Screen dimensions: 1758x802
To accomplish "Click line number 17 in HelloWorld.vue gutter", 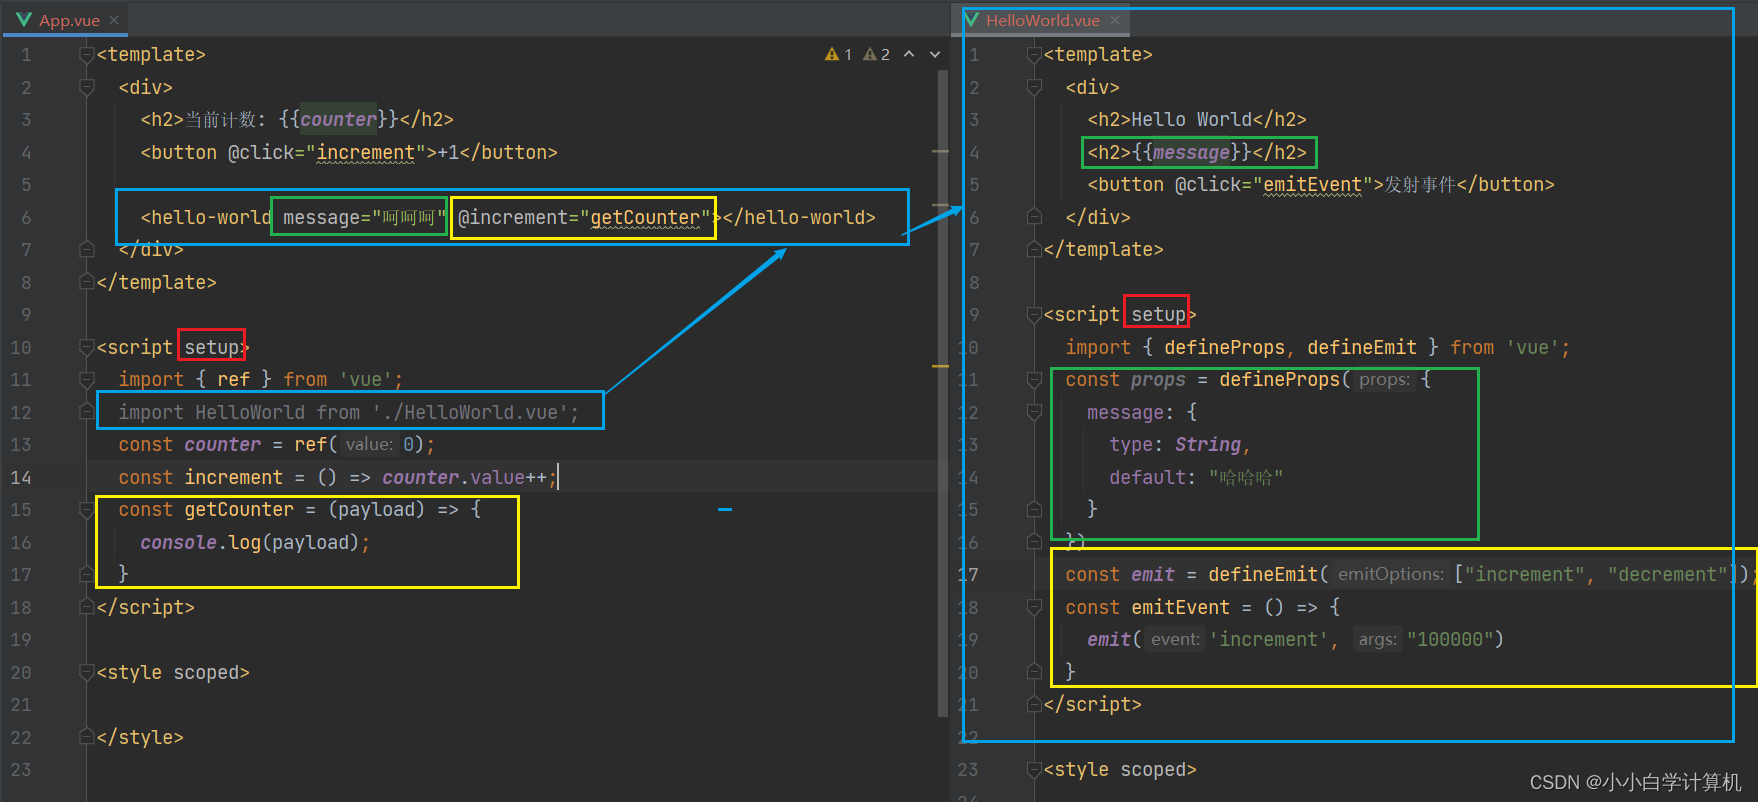I will (x=968, y=575).
